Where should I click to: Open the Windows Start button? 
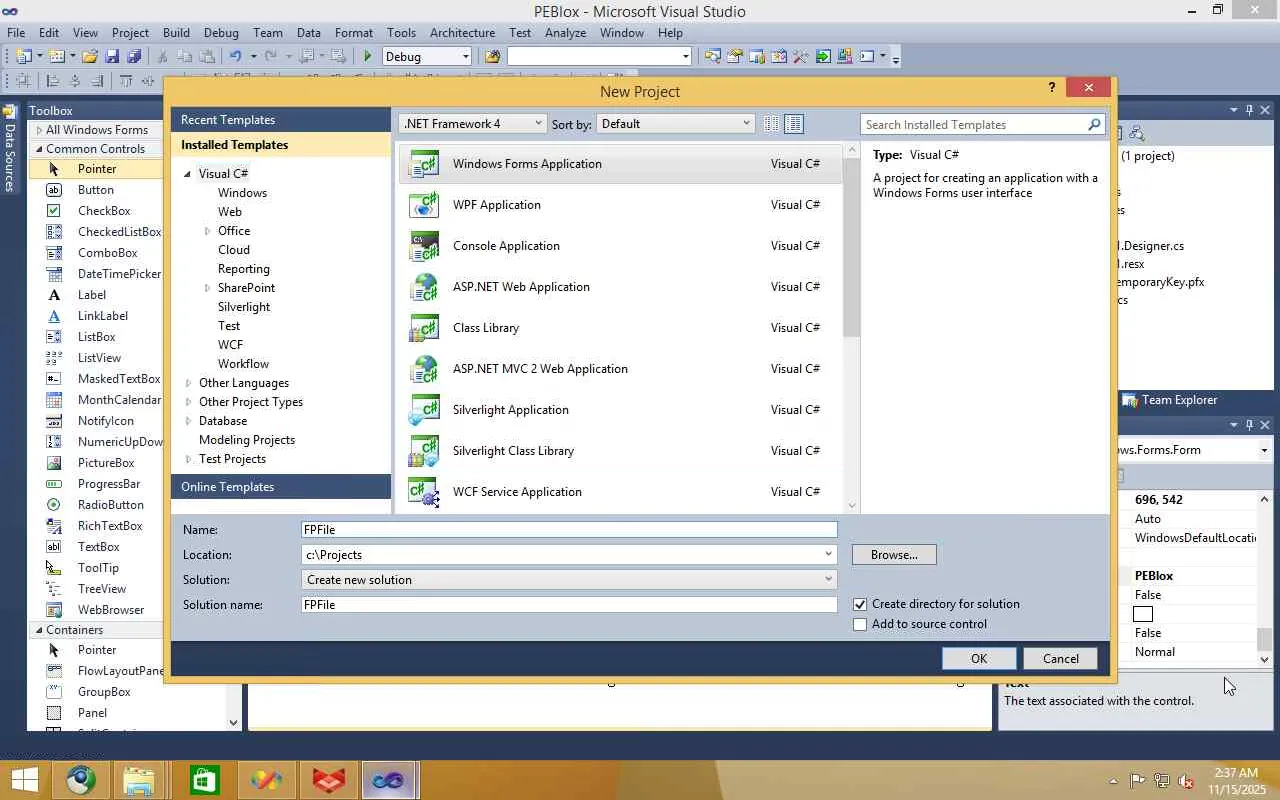(x=24, y=780)
